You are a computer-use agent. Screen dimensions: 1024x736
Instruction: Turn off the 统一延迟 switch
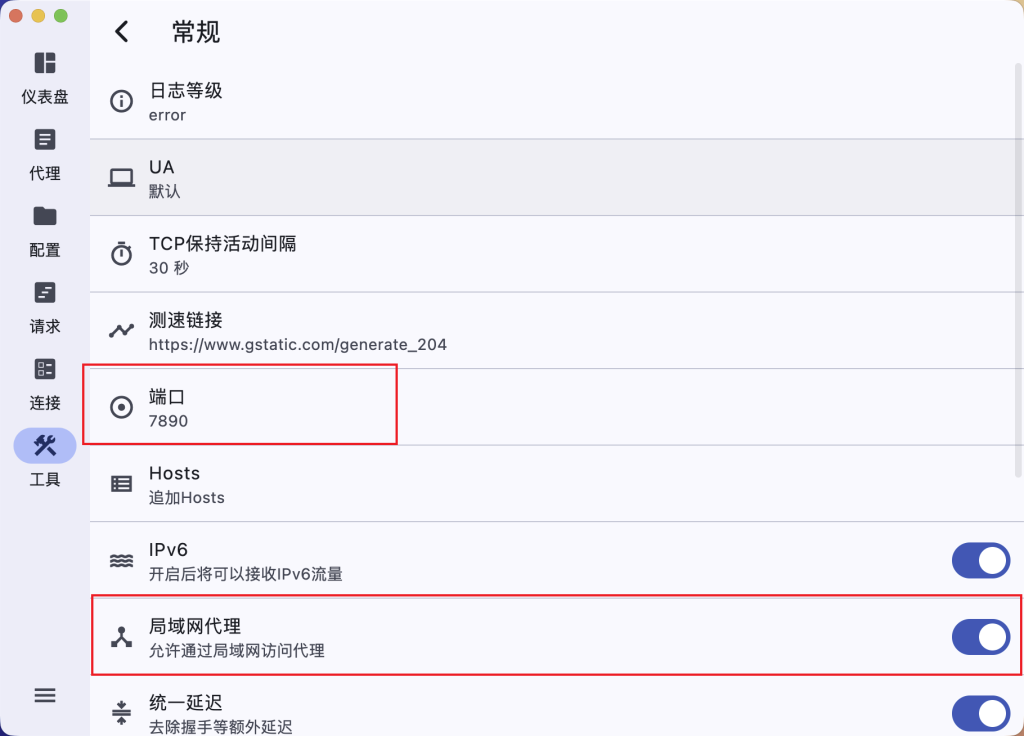980,713
